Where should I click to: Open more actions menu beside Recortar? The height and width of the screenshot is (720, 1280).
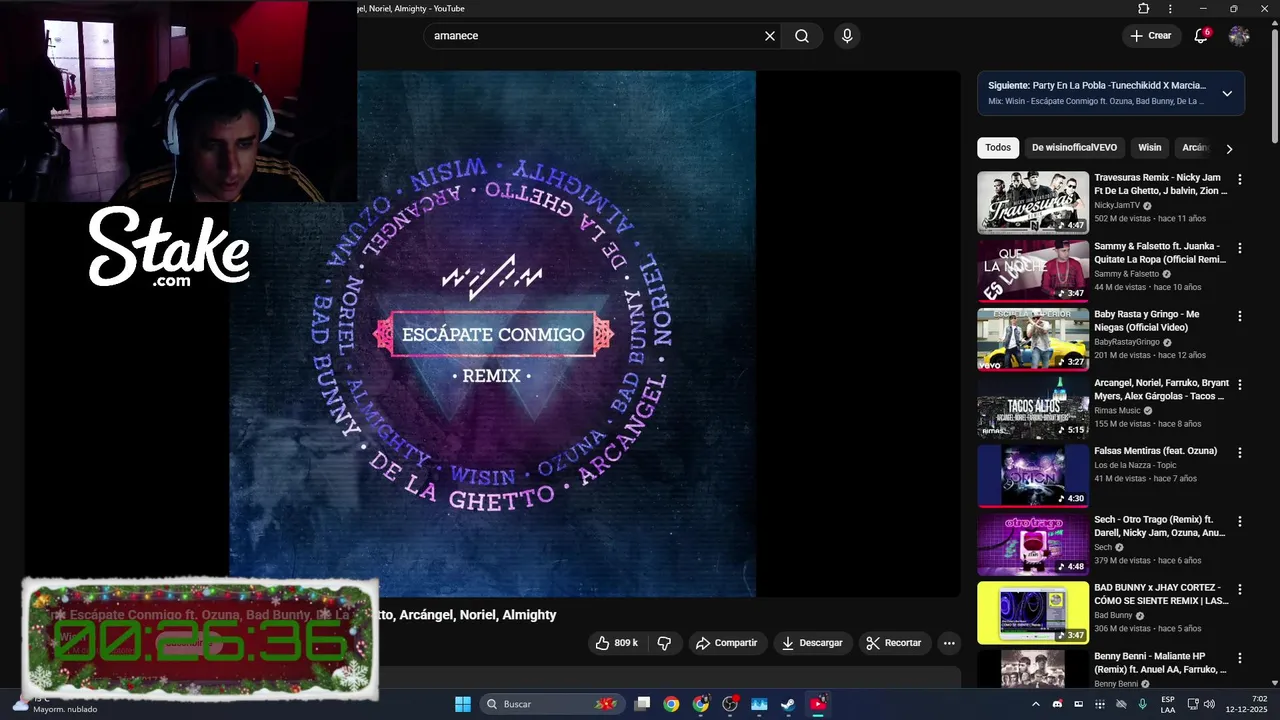tap(949, 643)
